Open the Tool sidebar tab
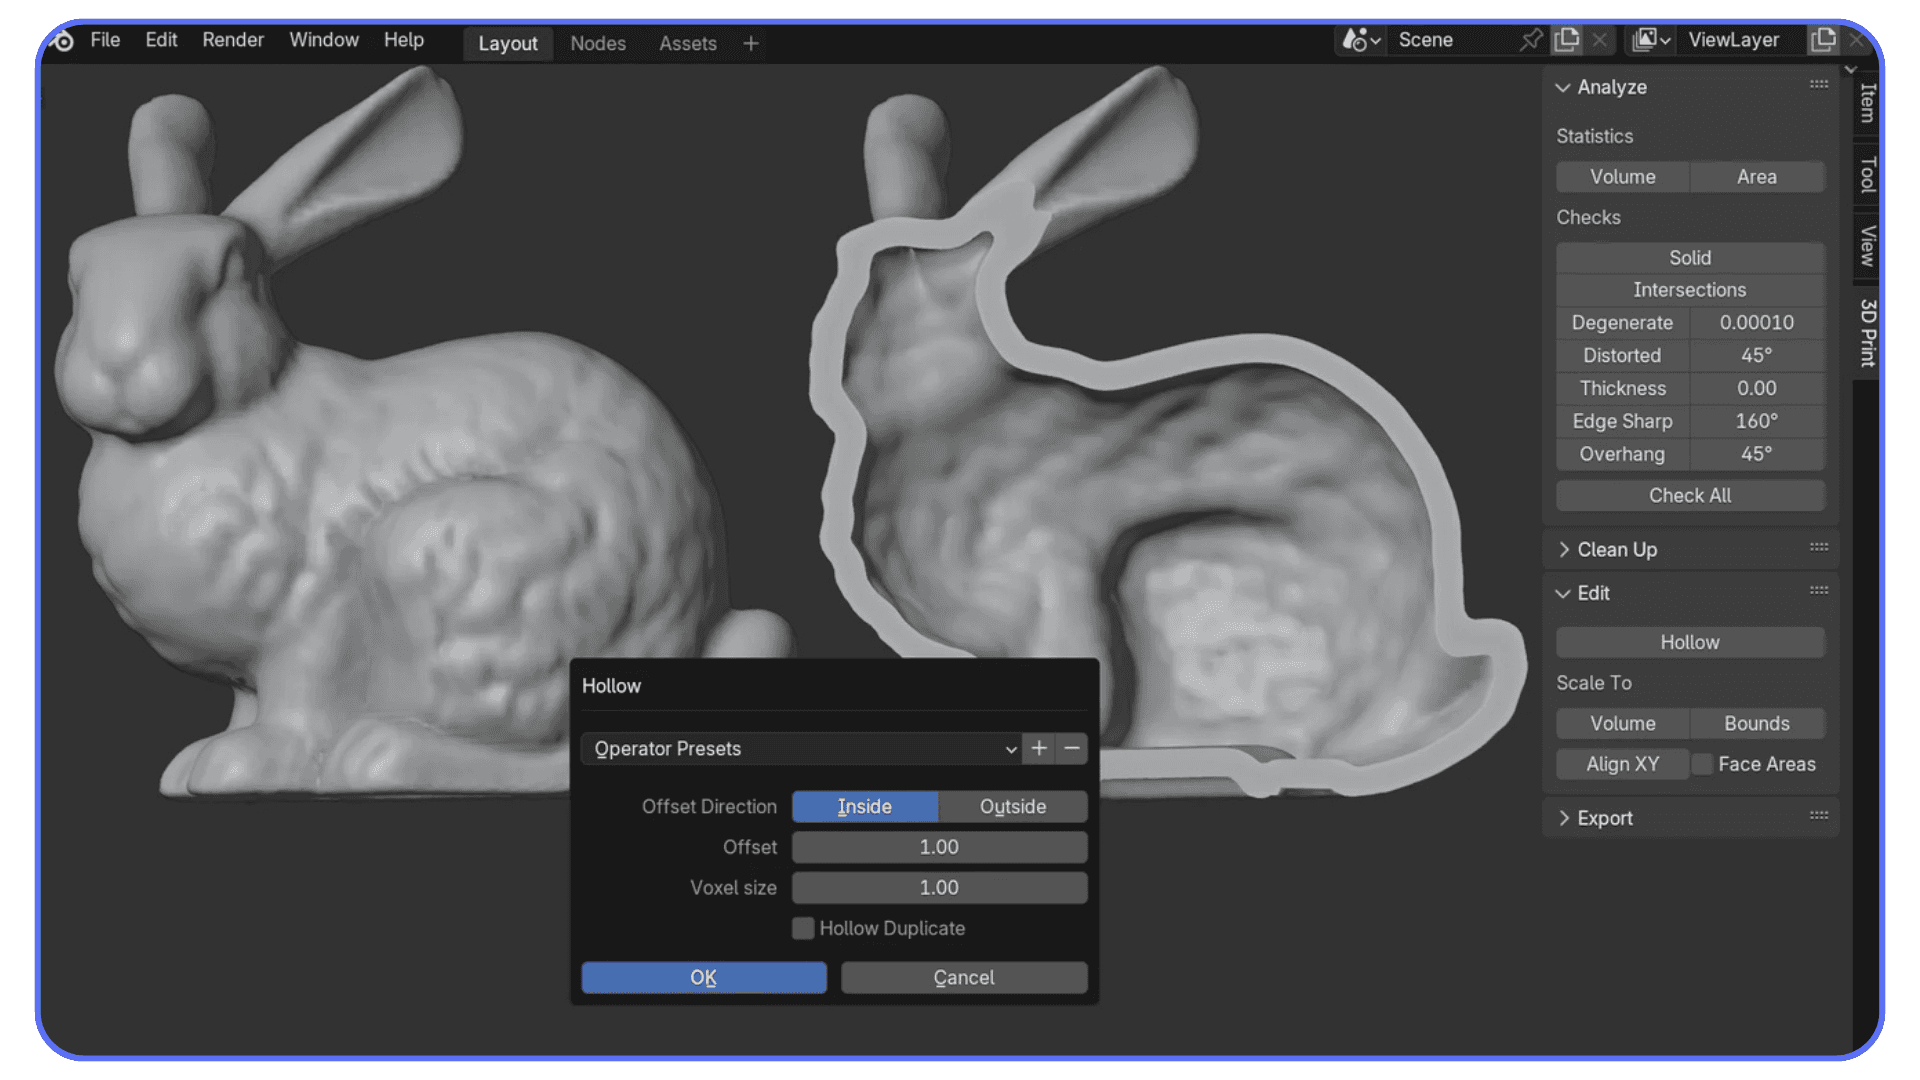The width and height of the screenshot is (1920, 1080). pyautogui.click(x=1867, y=174)
